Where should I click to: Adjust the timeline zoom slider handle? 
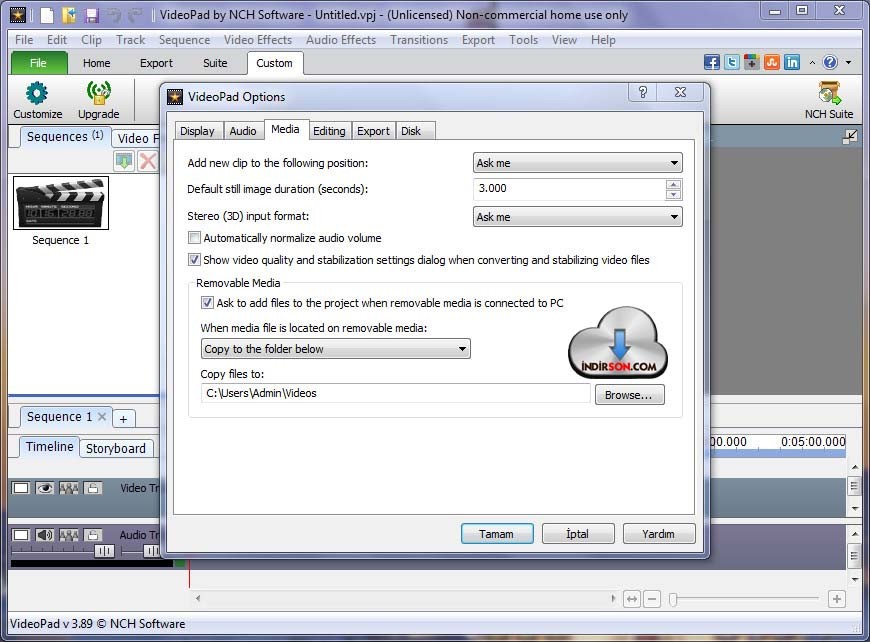[x=673, y=599]
